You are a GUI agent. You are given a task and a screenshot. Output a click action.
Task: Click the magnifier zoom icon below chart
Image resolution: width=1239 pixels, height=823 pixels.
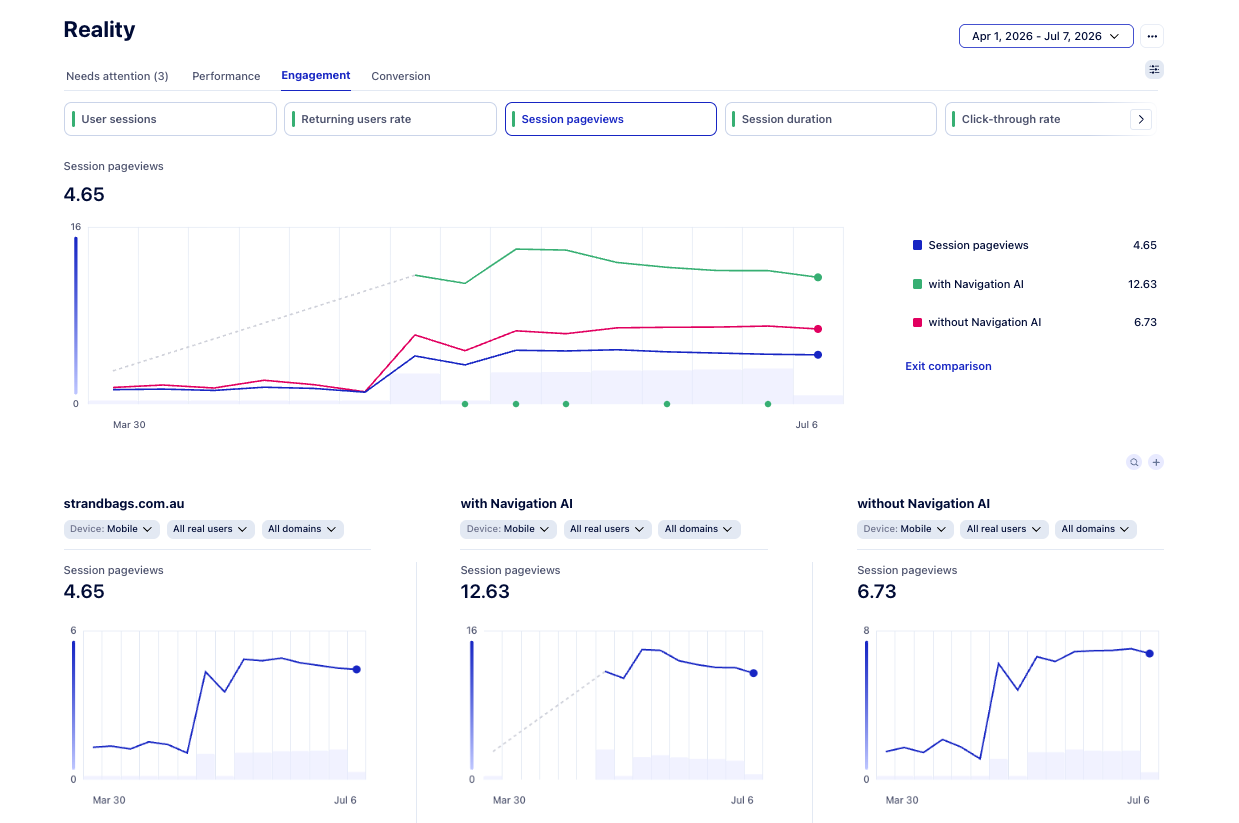1134,462
